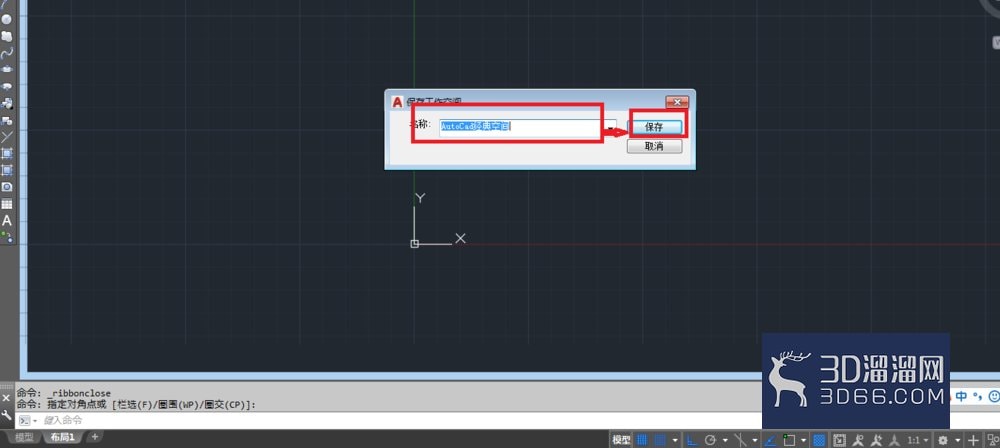Toggle grid display in status bar
The height and width of the screenshot is (448, 1000).
642,440
